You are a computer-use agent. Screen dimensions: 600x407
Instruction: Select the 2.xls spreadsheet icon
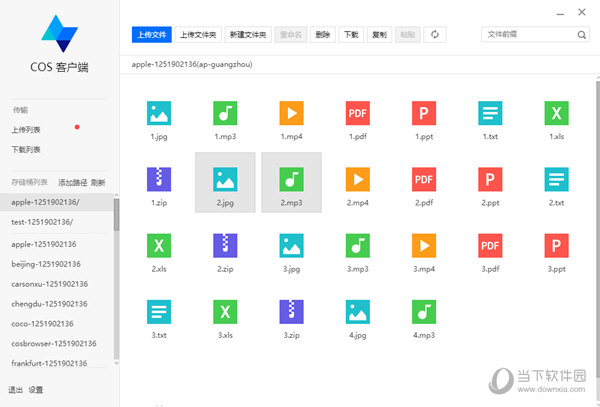tap(159, 246)
